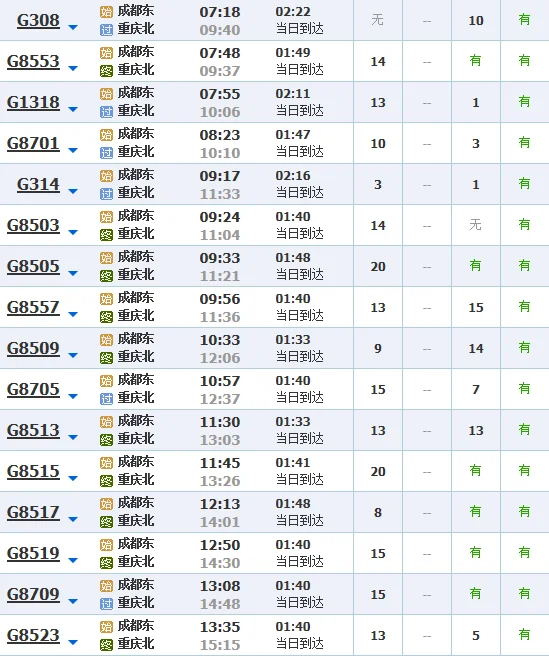
Task: Expand stops list arrow for G308
Action: 73,28
